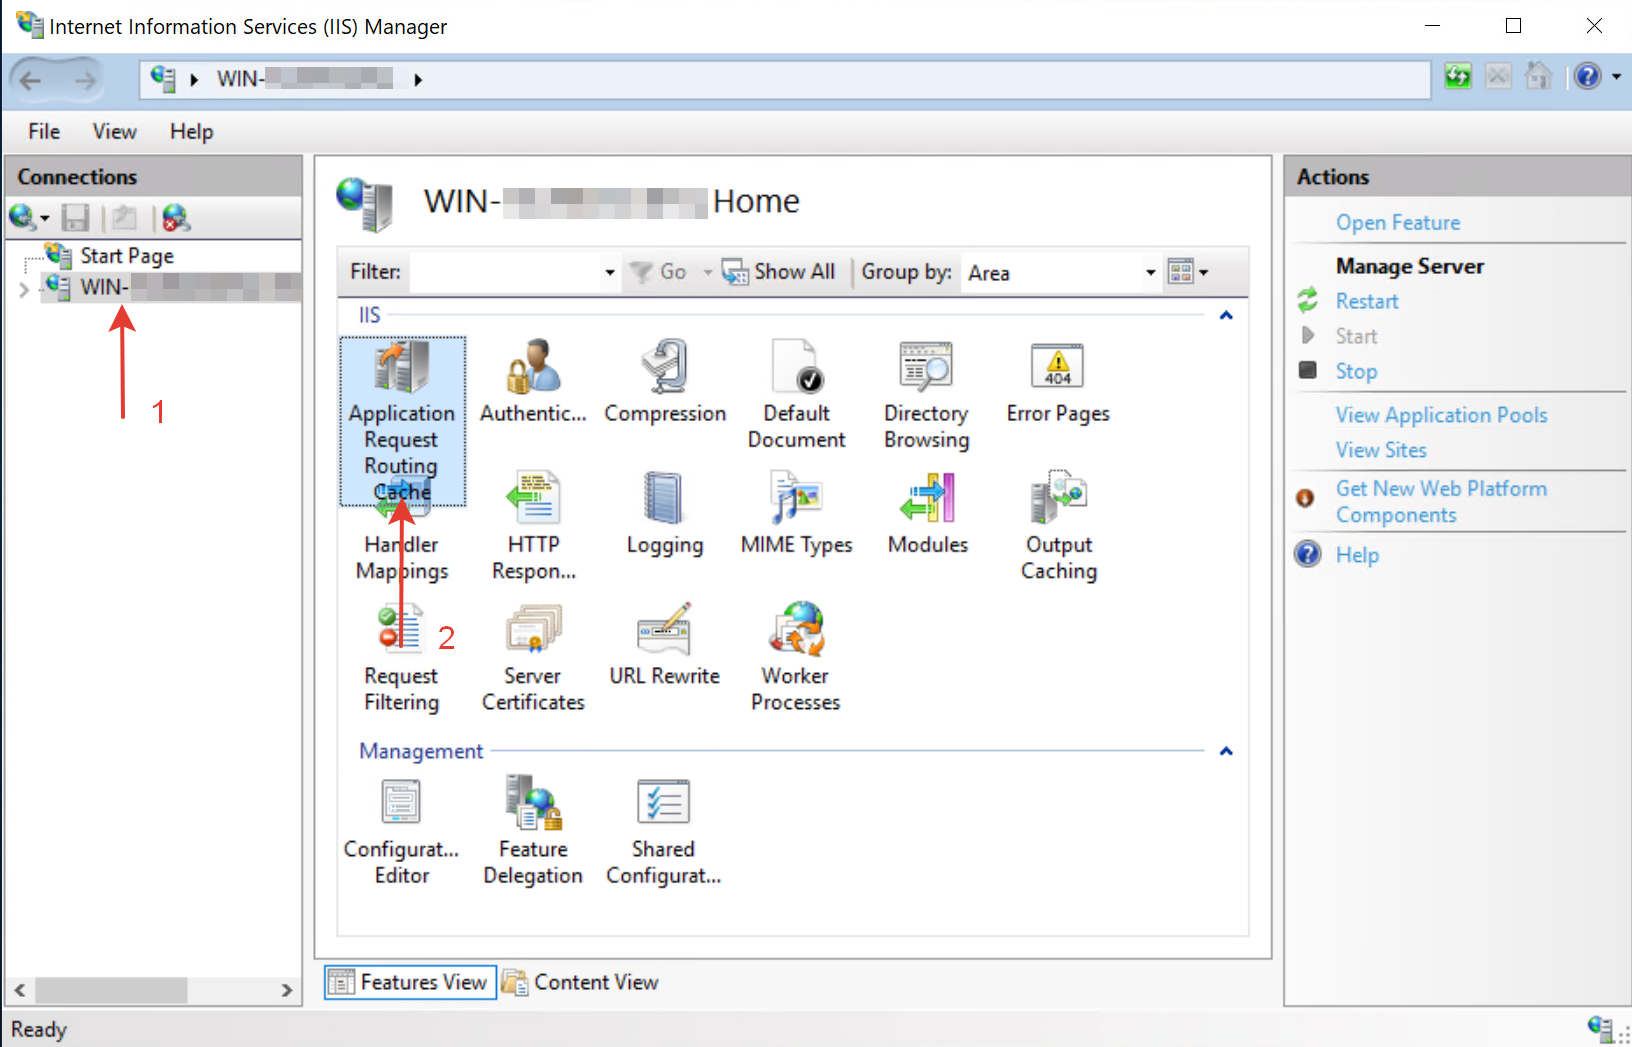Click the Show All button
The height and width of the screenshot is (1047, 1632).
pos(778,271)
